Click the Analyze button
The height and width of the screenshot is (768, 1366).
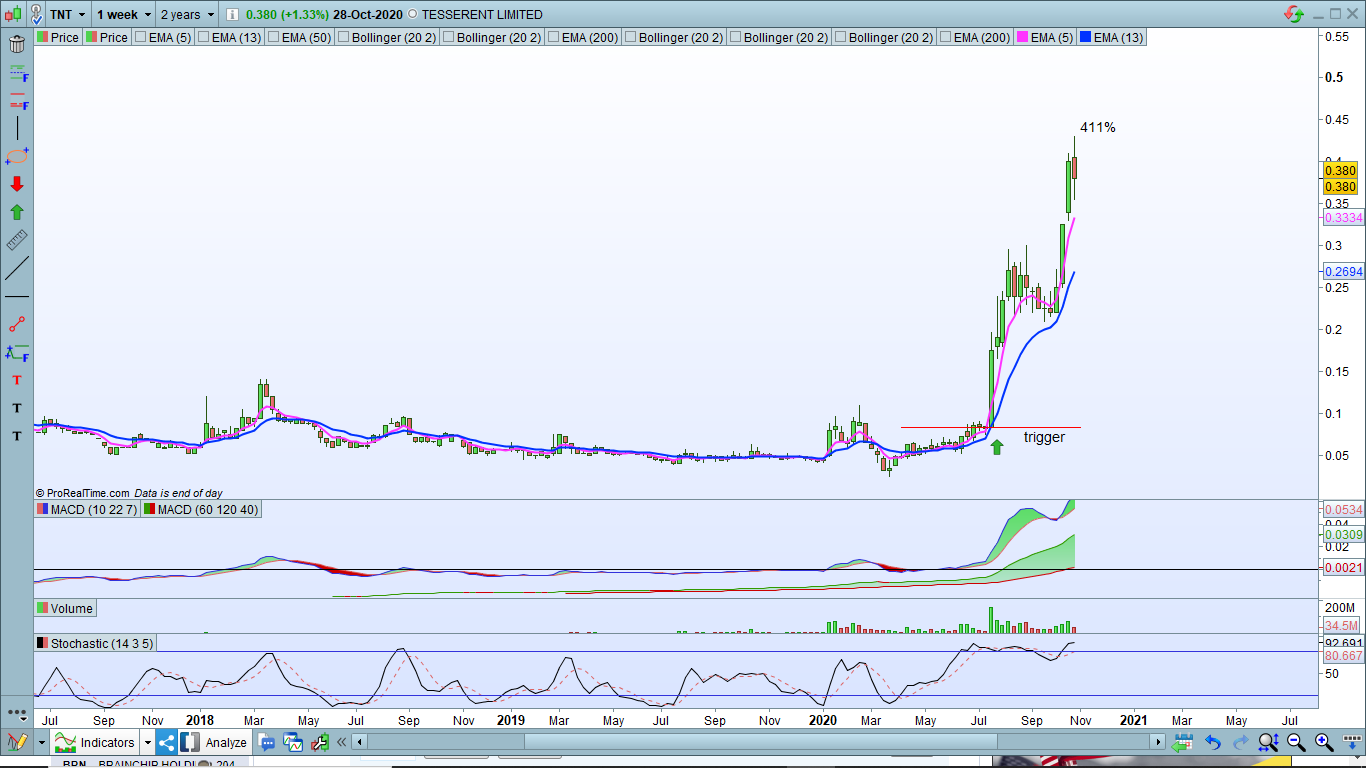coord(215,742)
